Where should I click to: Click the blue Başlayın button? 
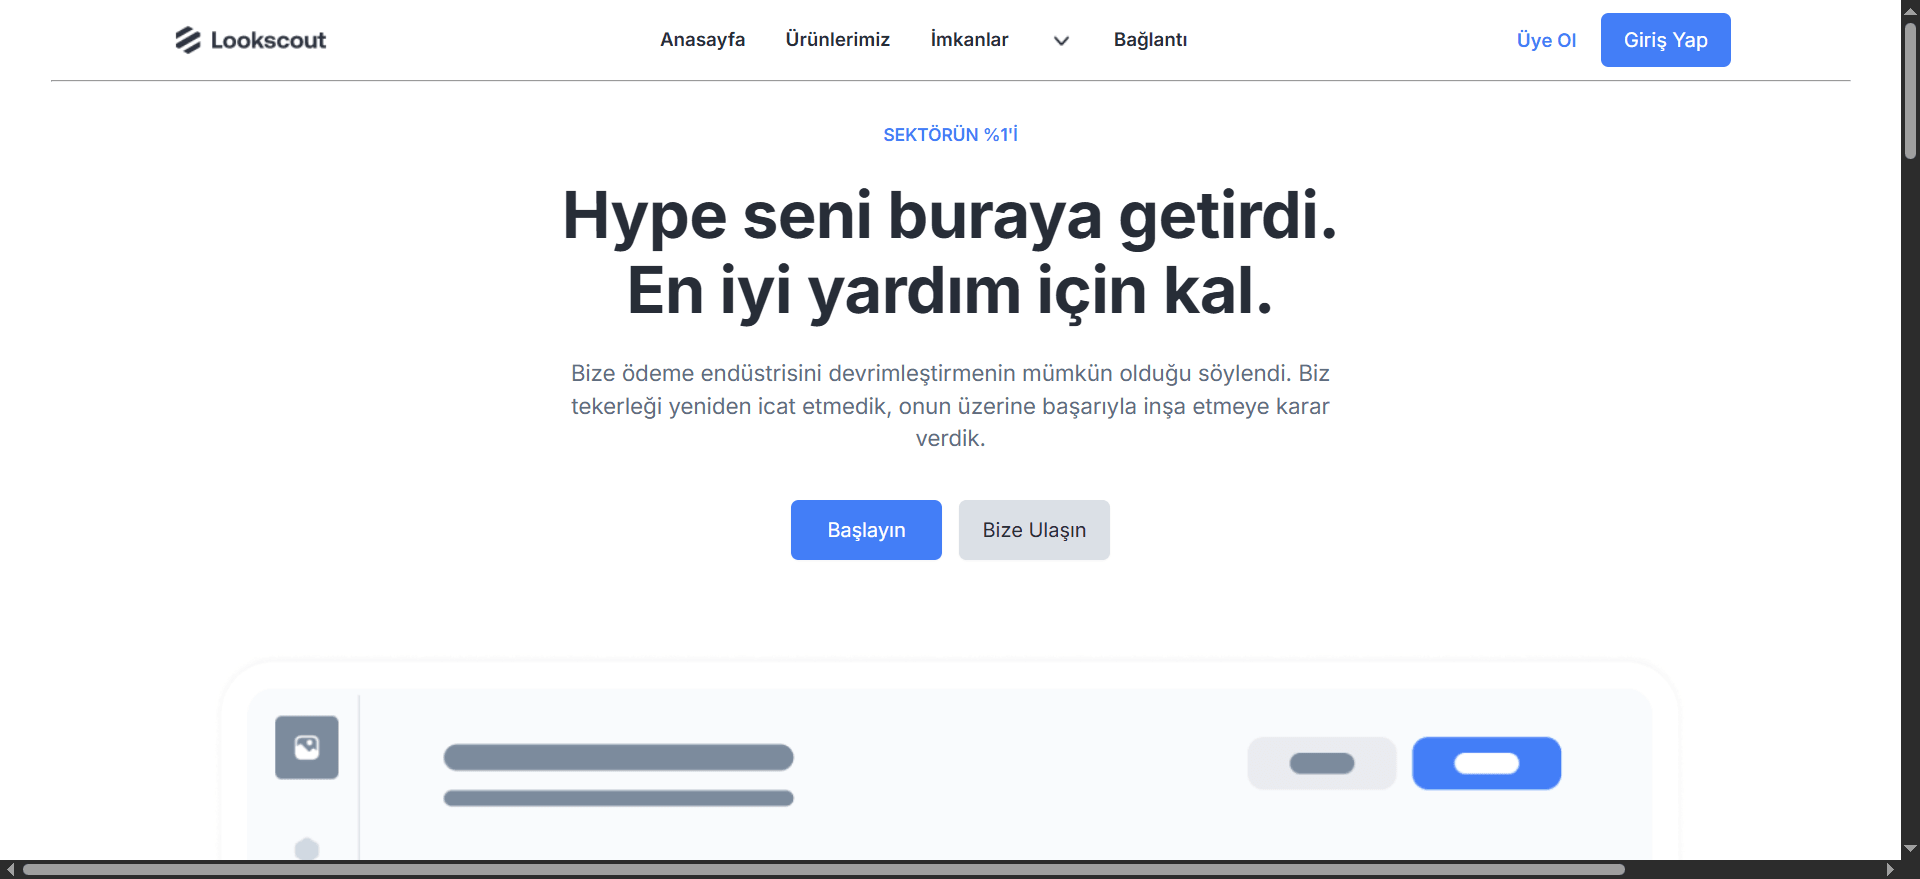866,530
